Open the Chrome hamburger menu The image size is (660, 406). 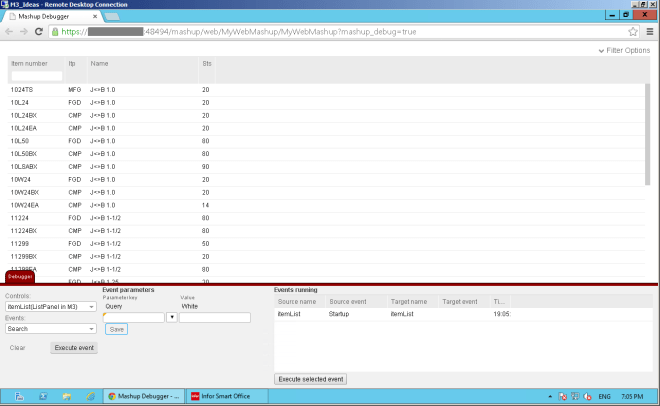pyautogui.click(x=650, y=32)
